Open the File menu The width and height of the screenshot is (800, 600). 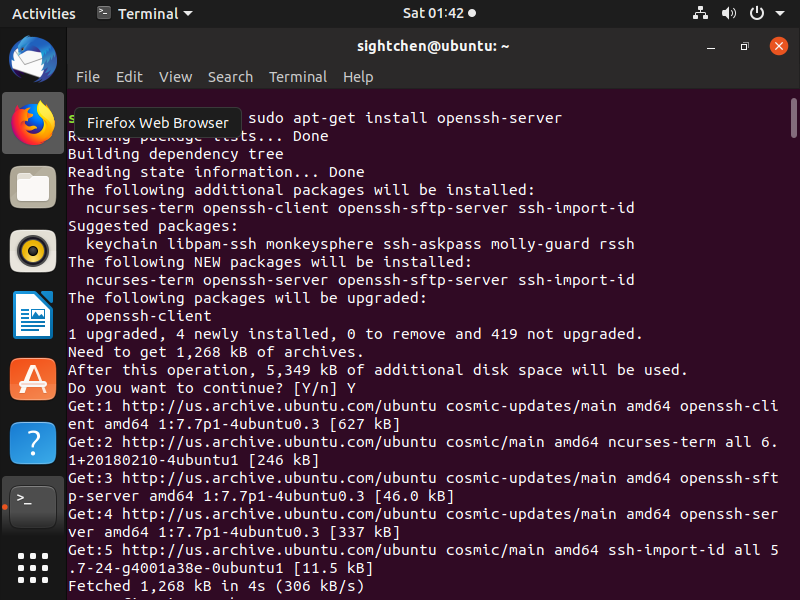click(x=88, y=77)
